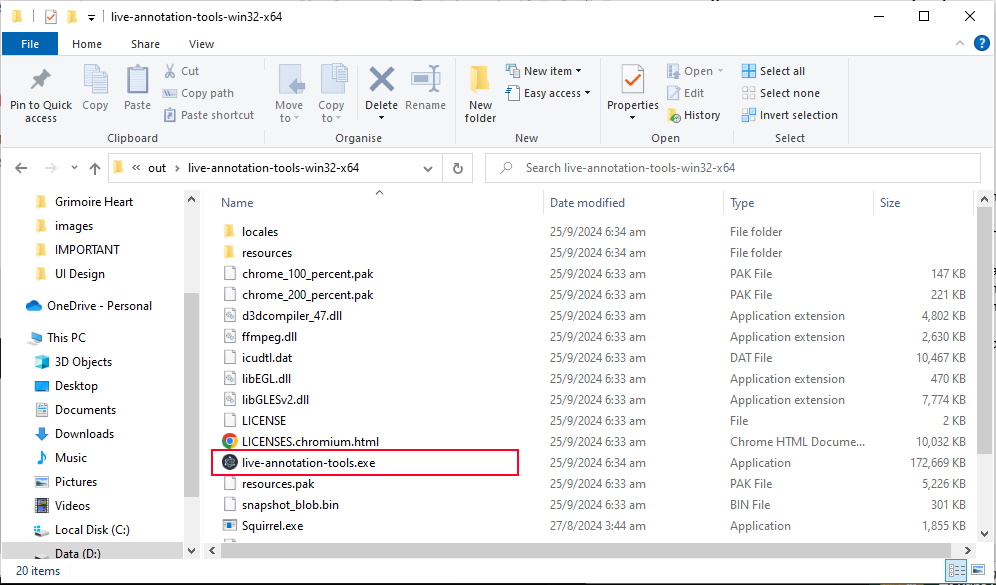Click the Paste ribbon icon

point(137,81)
